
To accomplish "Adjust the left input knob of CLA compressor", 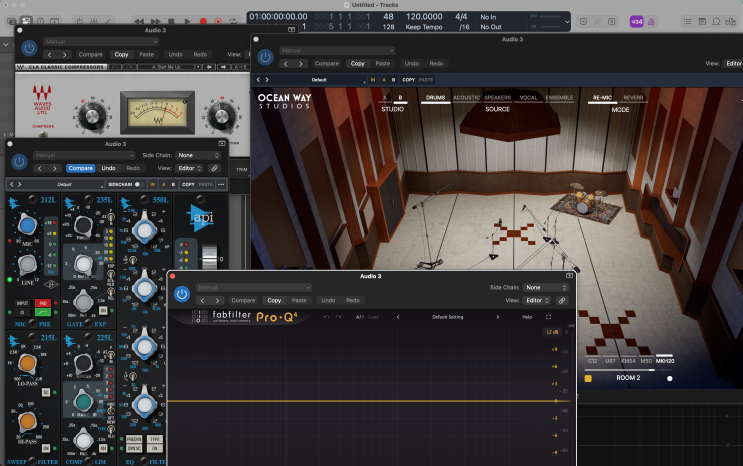I will 92,116.
